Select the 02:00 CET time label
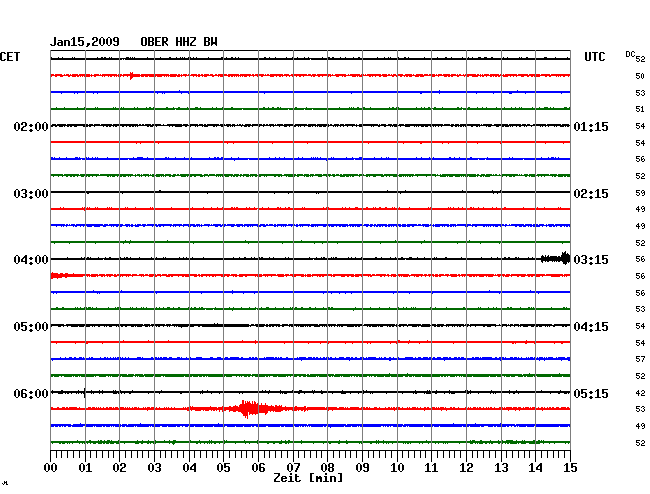The width and height of the screenshot is (650, 494). [x=31, y=126]
